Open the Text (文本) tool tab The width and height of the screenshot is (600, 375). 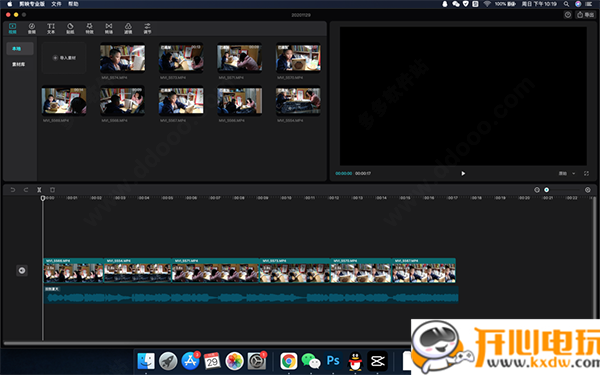pos(51,28)
